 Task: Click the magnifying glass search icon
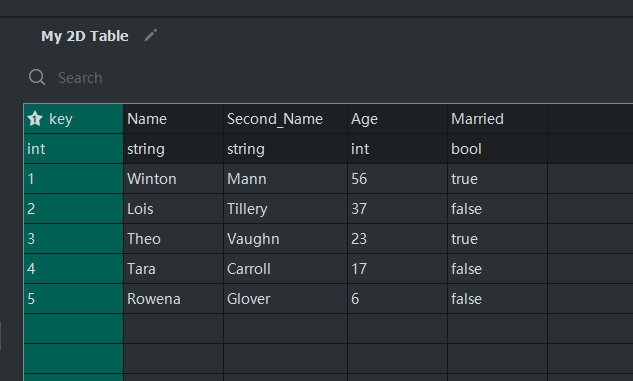click(x=37, y=77)
